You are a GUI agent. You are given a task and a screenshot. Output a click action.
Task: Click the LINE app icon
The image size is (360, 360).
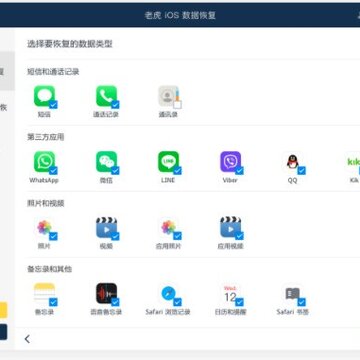coord(168,162)
